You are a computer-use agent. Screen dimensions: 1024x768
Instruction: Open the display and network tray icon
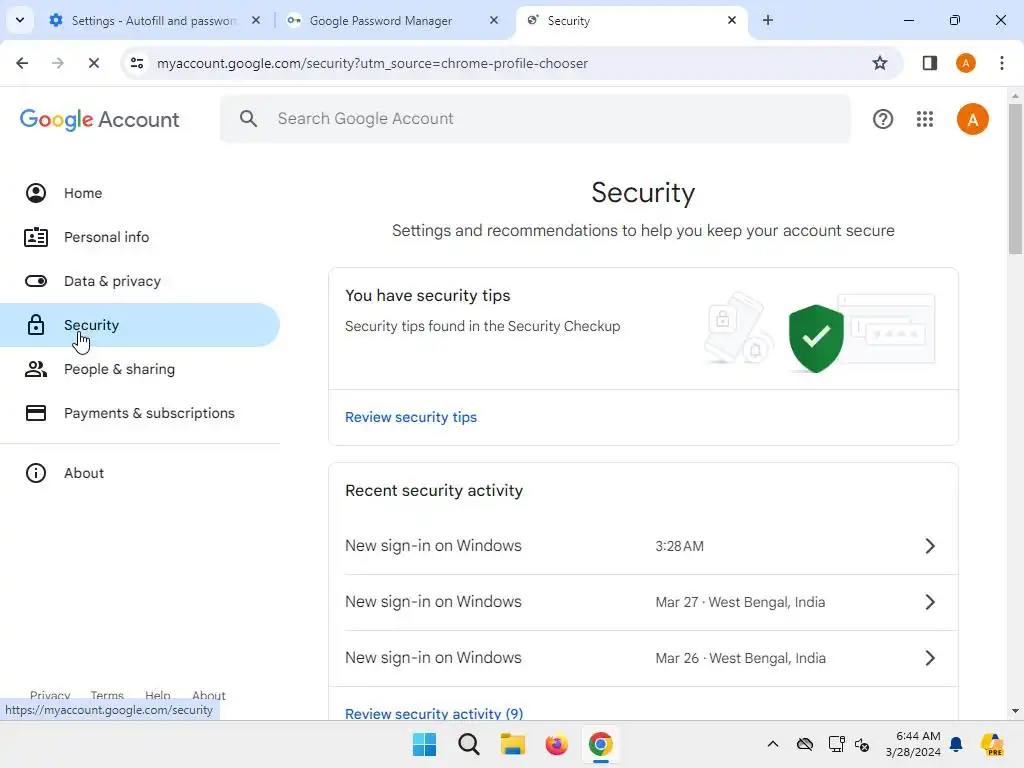tap(837, 744)
